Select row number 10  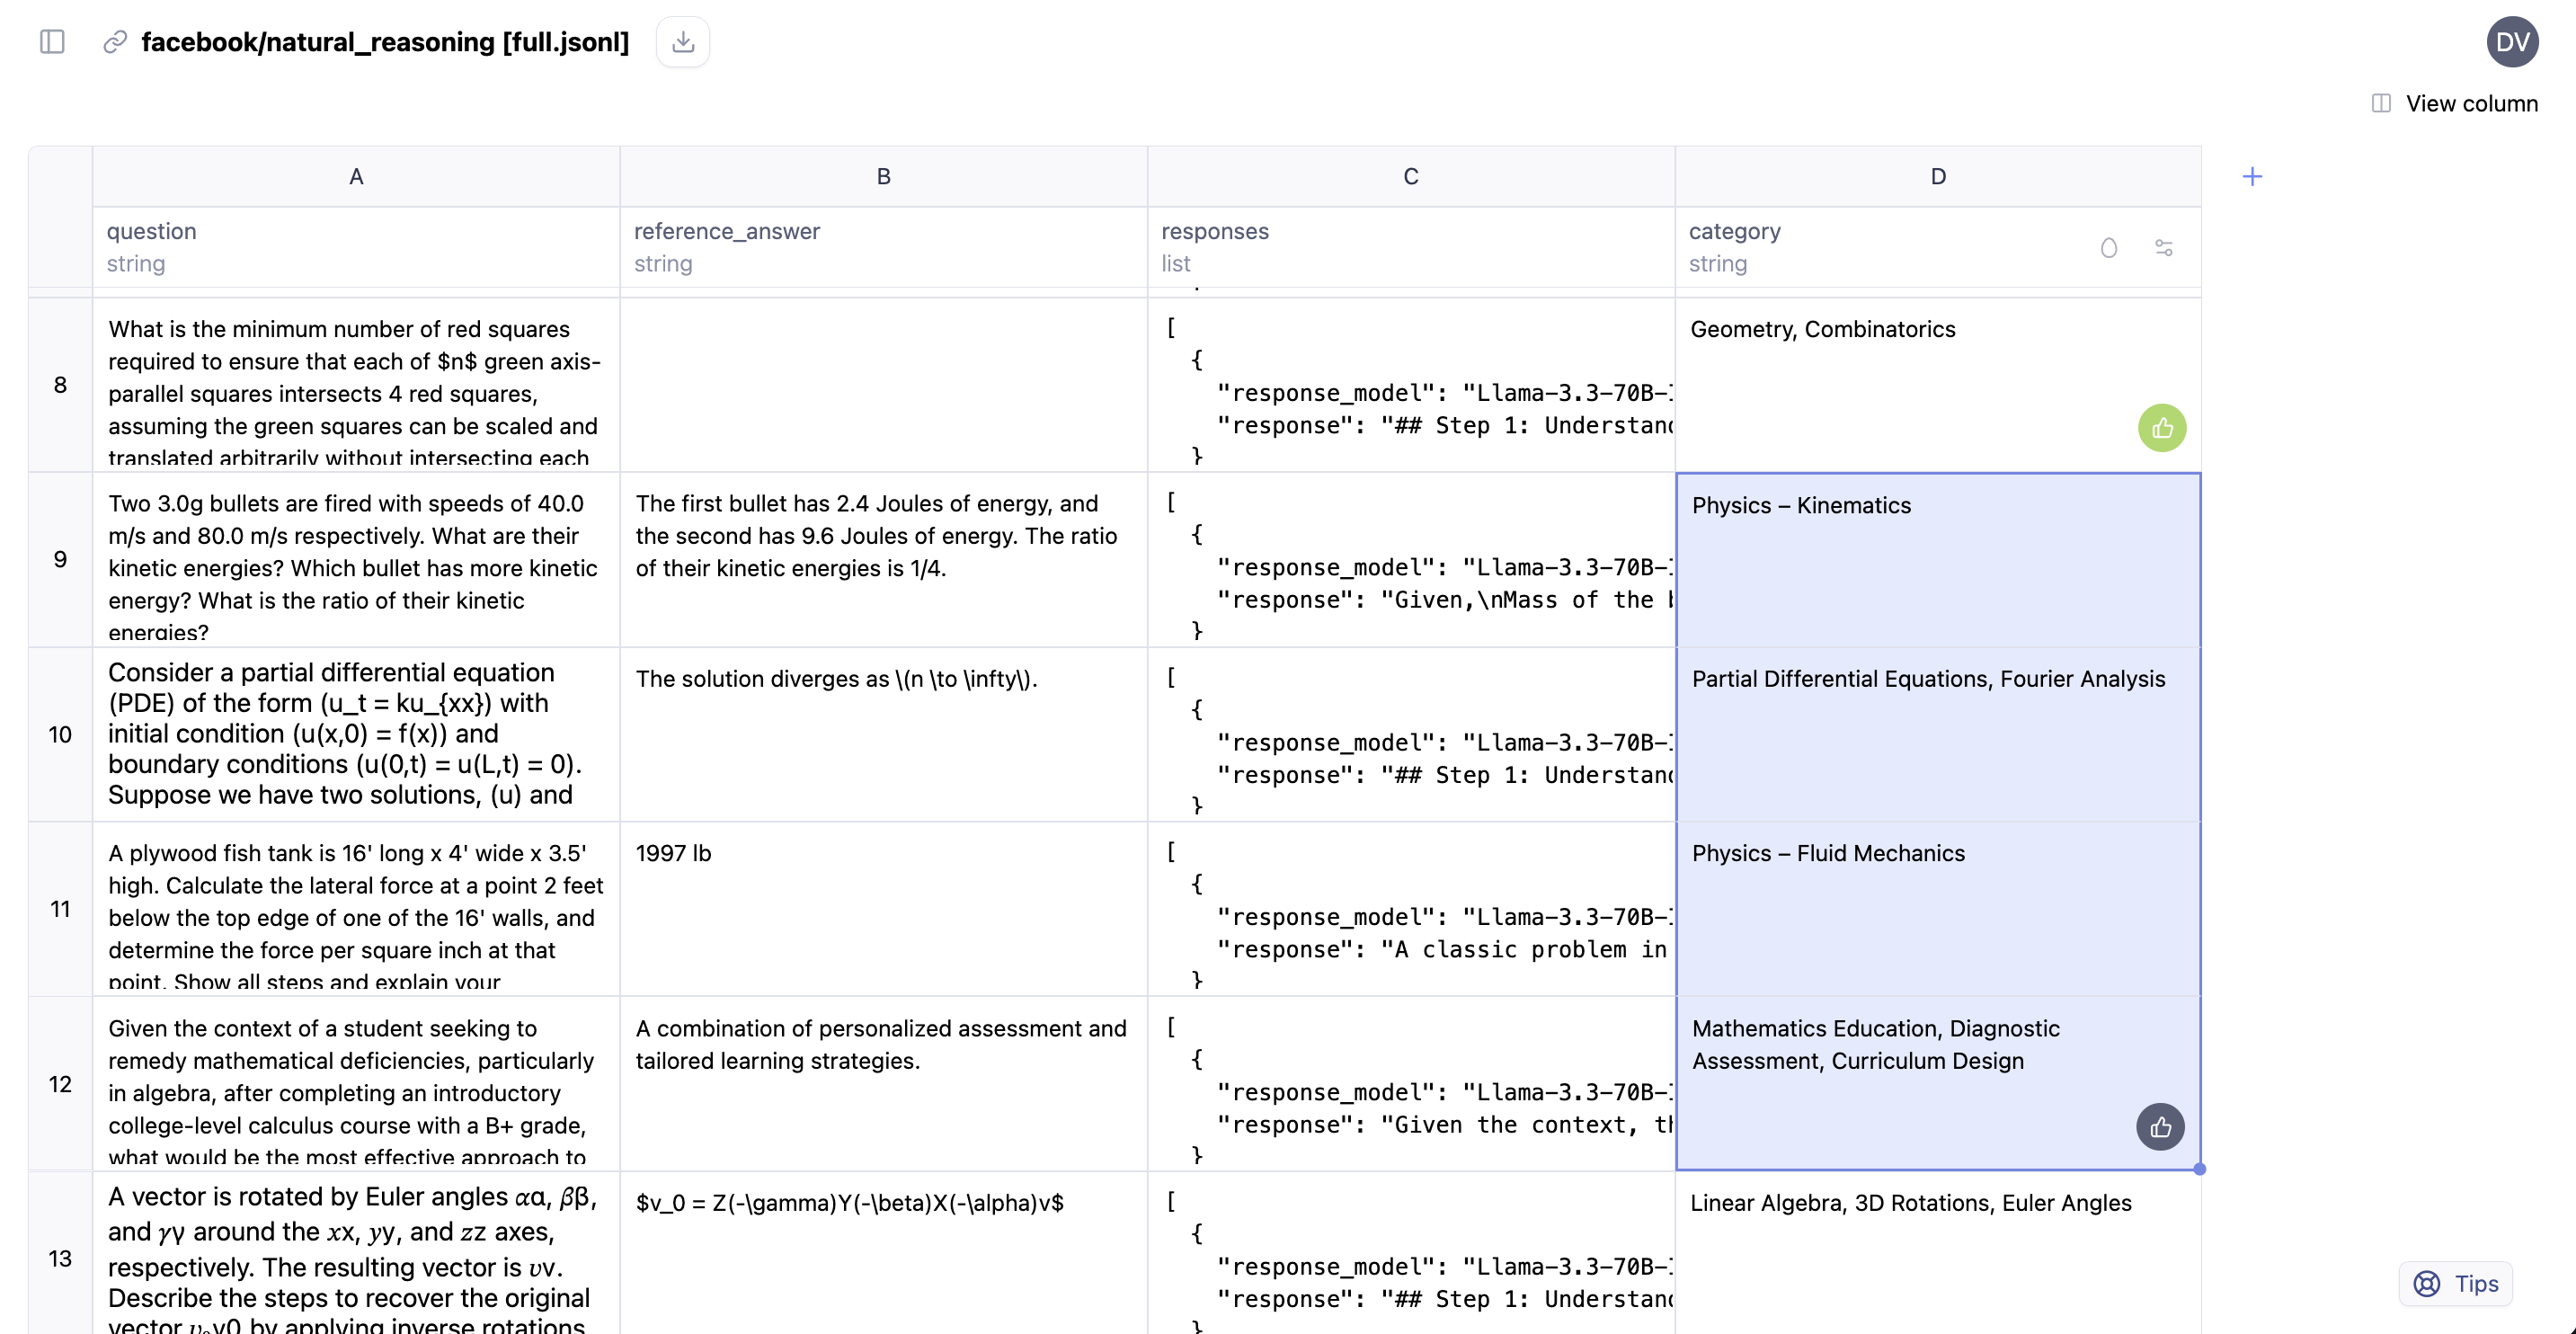[x=60, y=735]
